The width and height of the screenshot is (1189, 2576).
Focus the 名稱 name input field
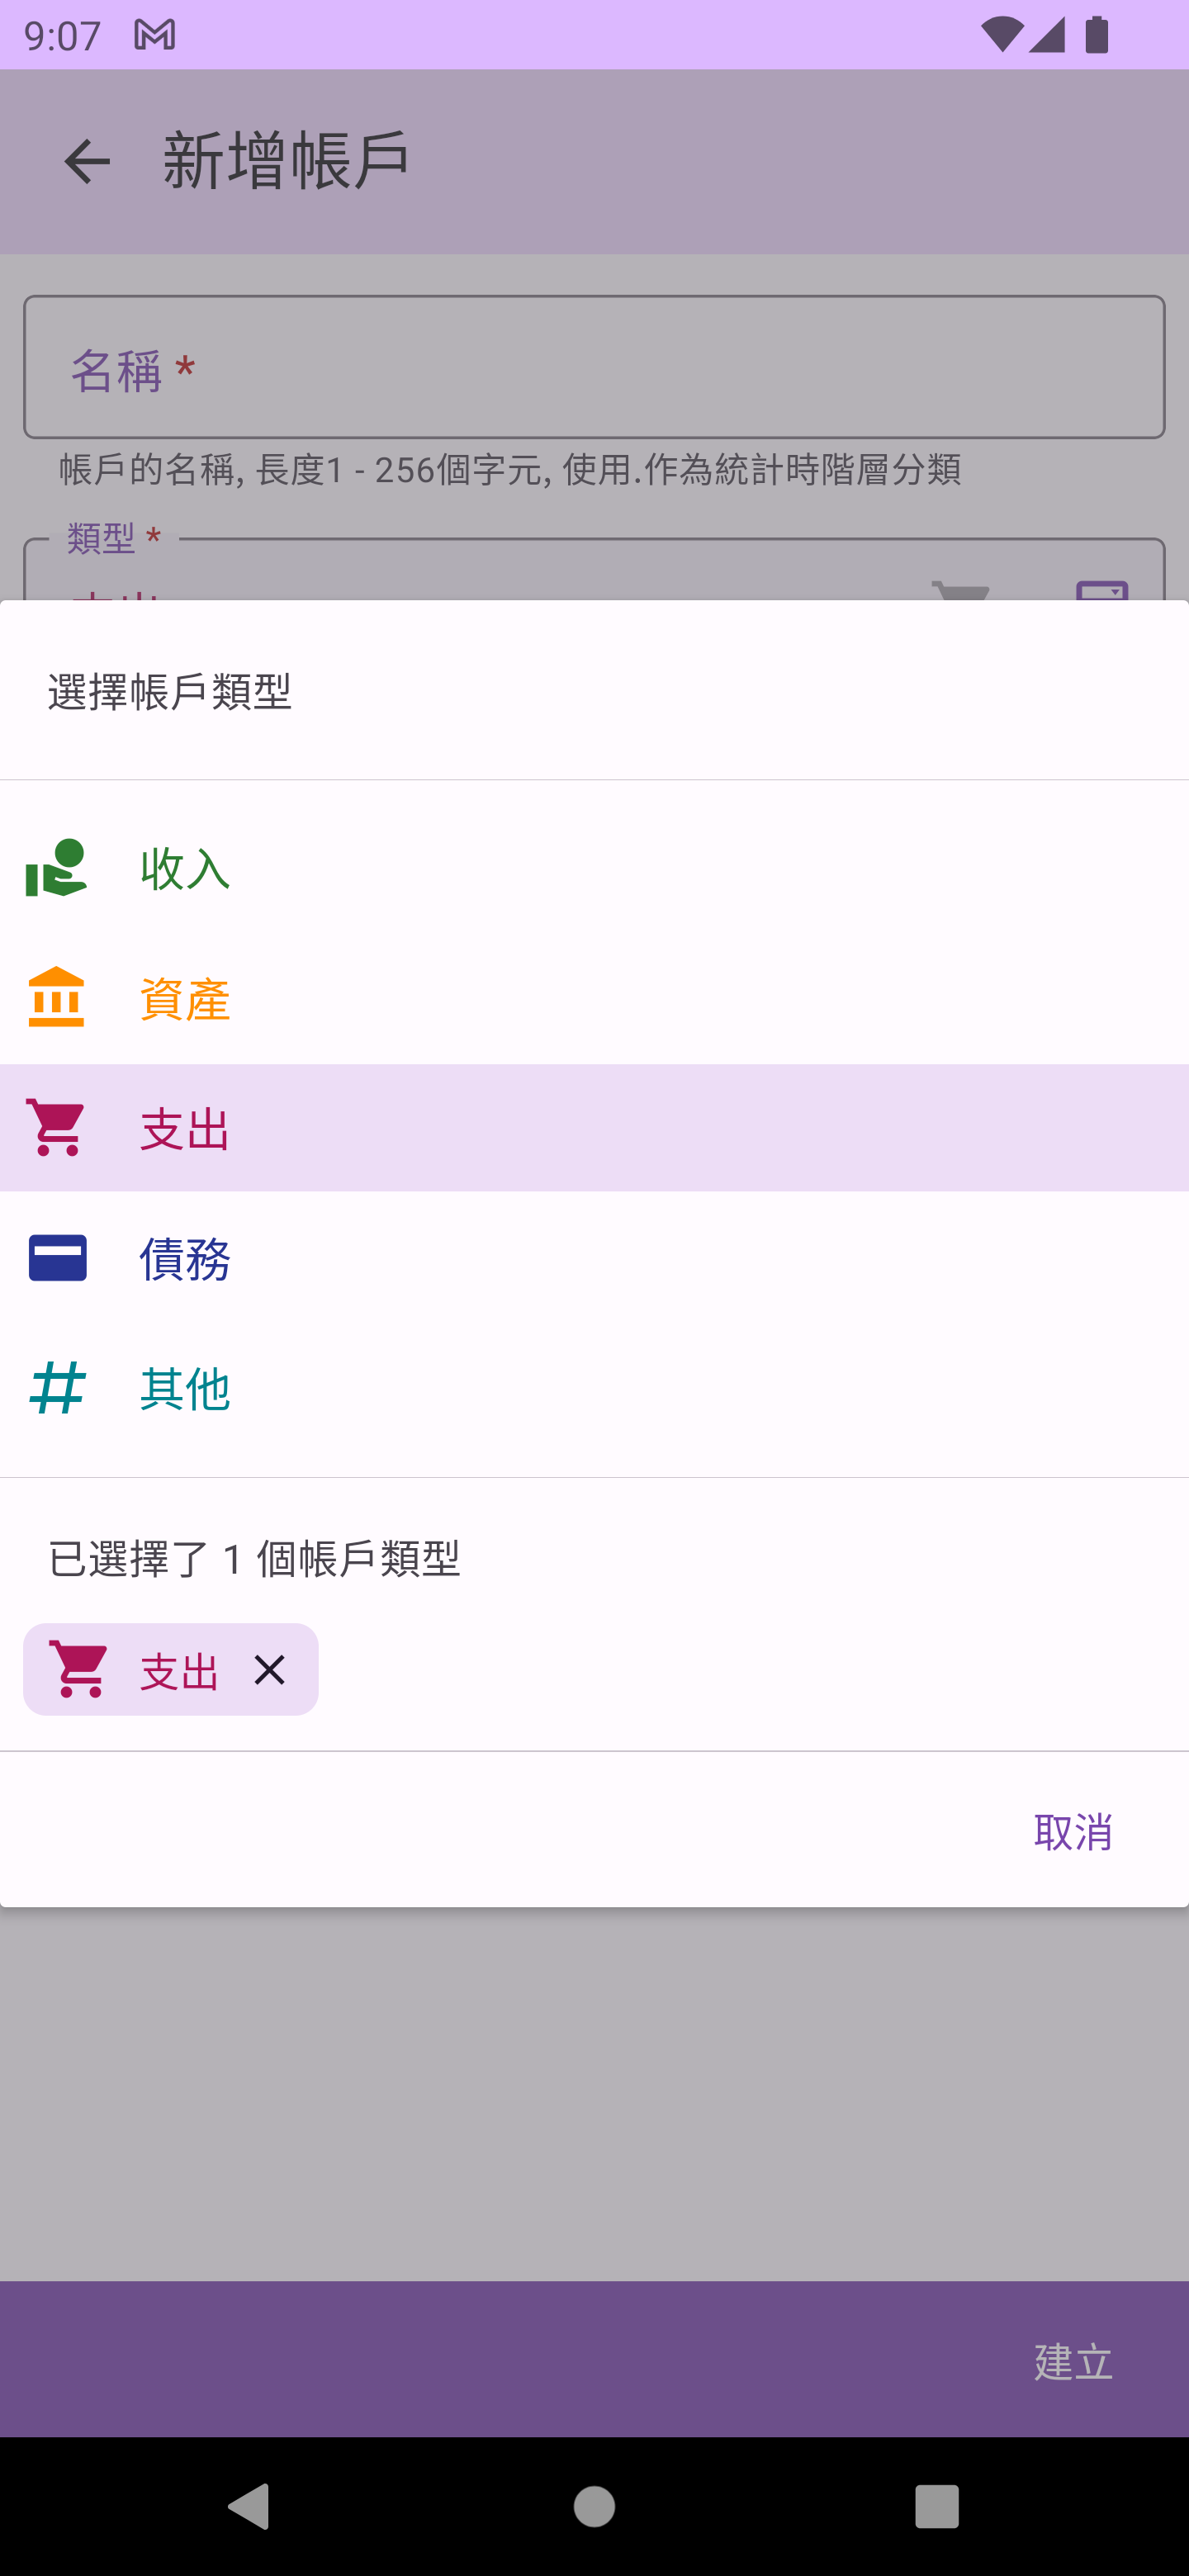pos(594,367)
